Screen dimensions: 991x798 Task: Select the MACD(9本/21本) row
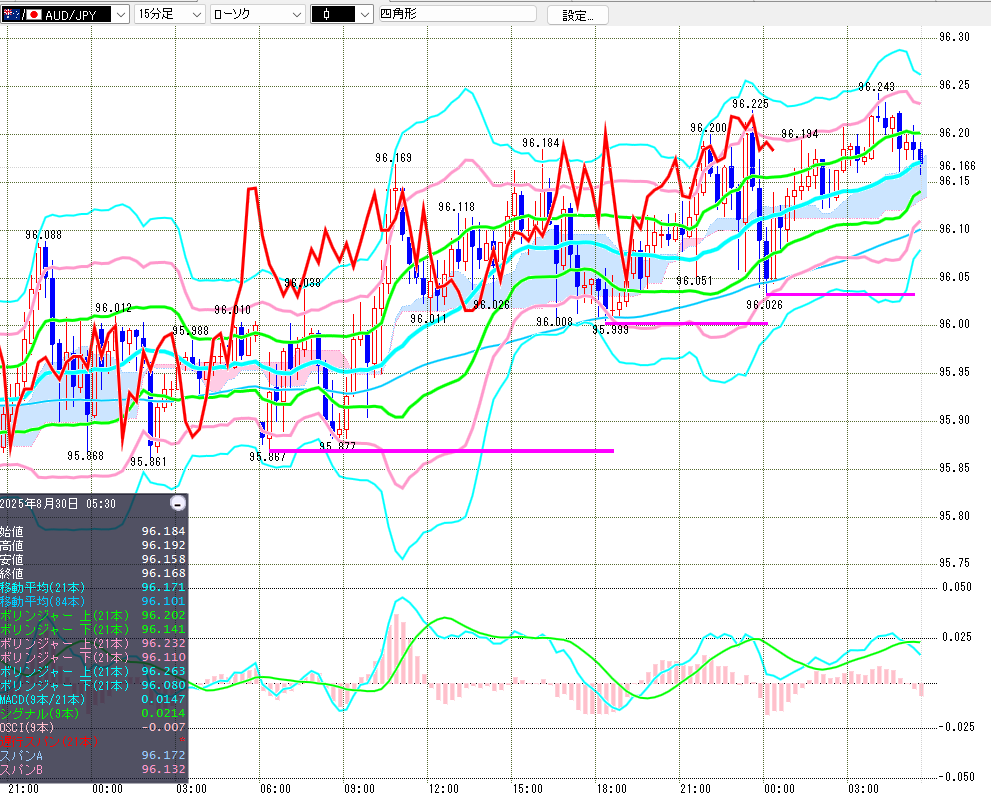pos(94,699)
